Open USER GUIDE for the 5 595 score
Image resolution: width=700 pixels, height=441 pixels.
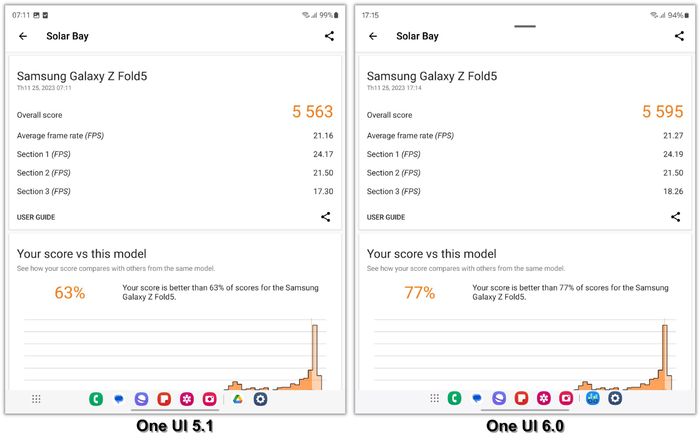pos(386,217)
